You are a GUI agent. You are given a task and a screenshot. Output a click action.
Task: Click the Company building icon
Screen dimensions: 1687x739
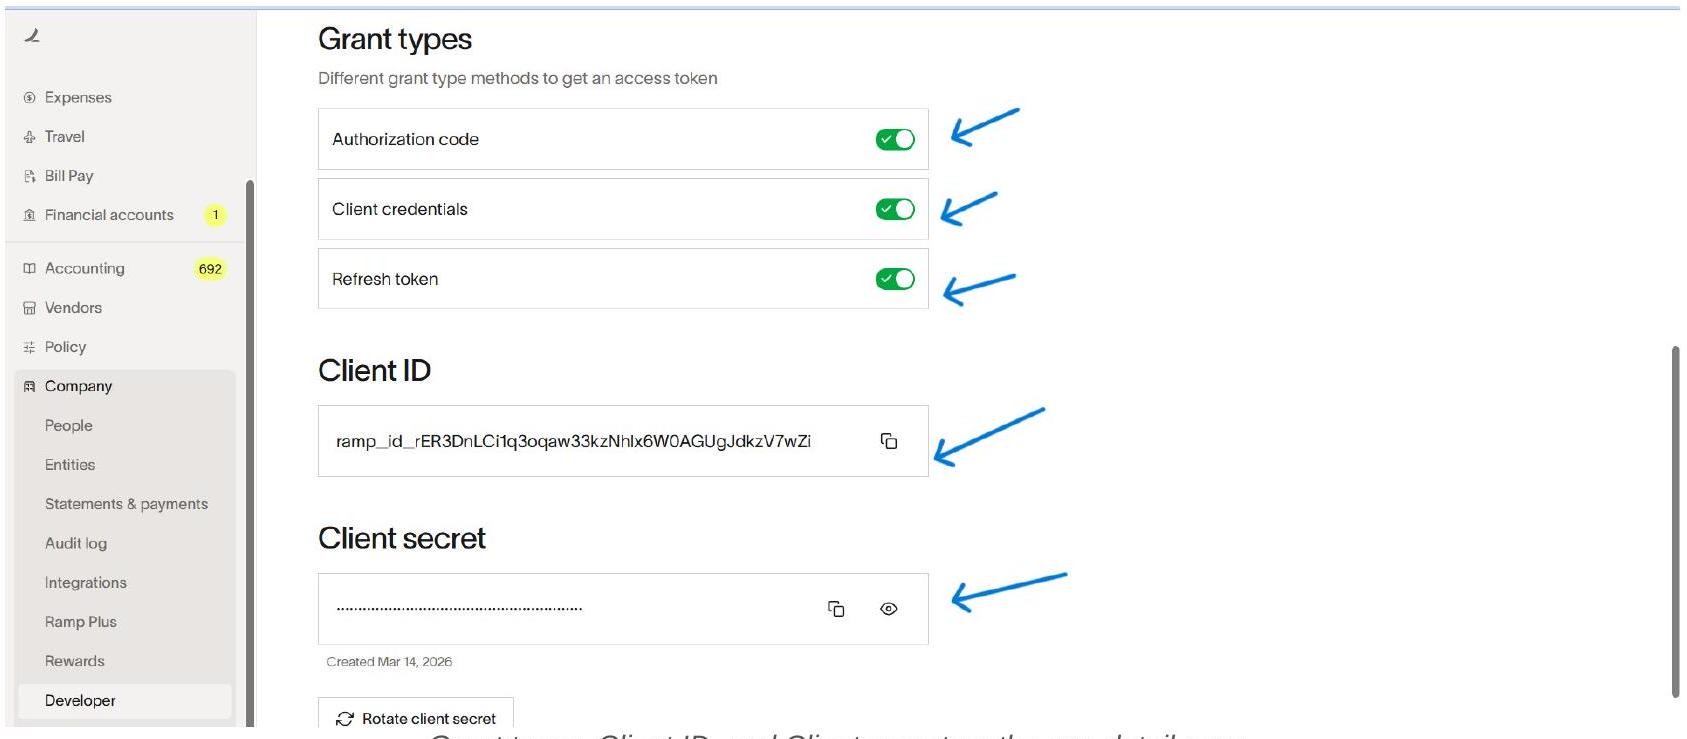click(29, 386)
